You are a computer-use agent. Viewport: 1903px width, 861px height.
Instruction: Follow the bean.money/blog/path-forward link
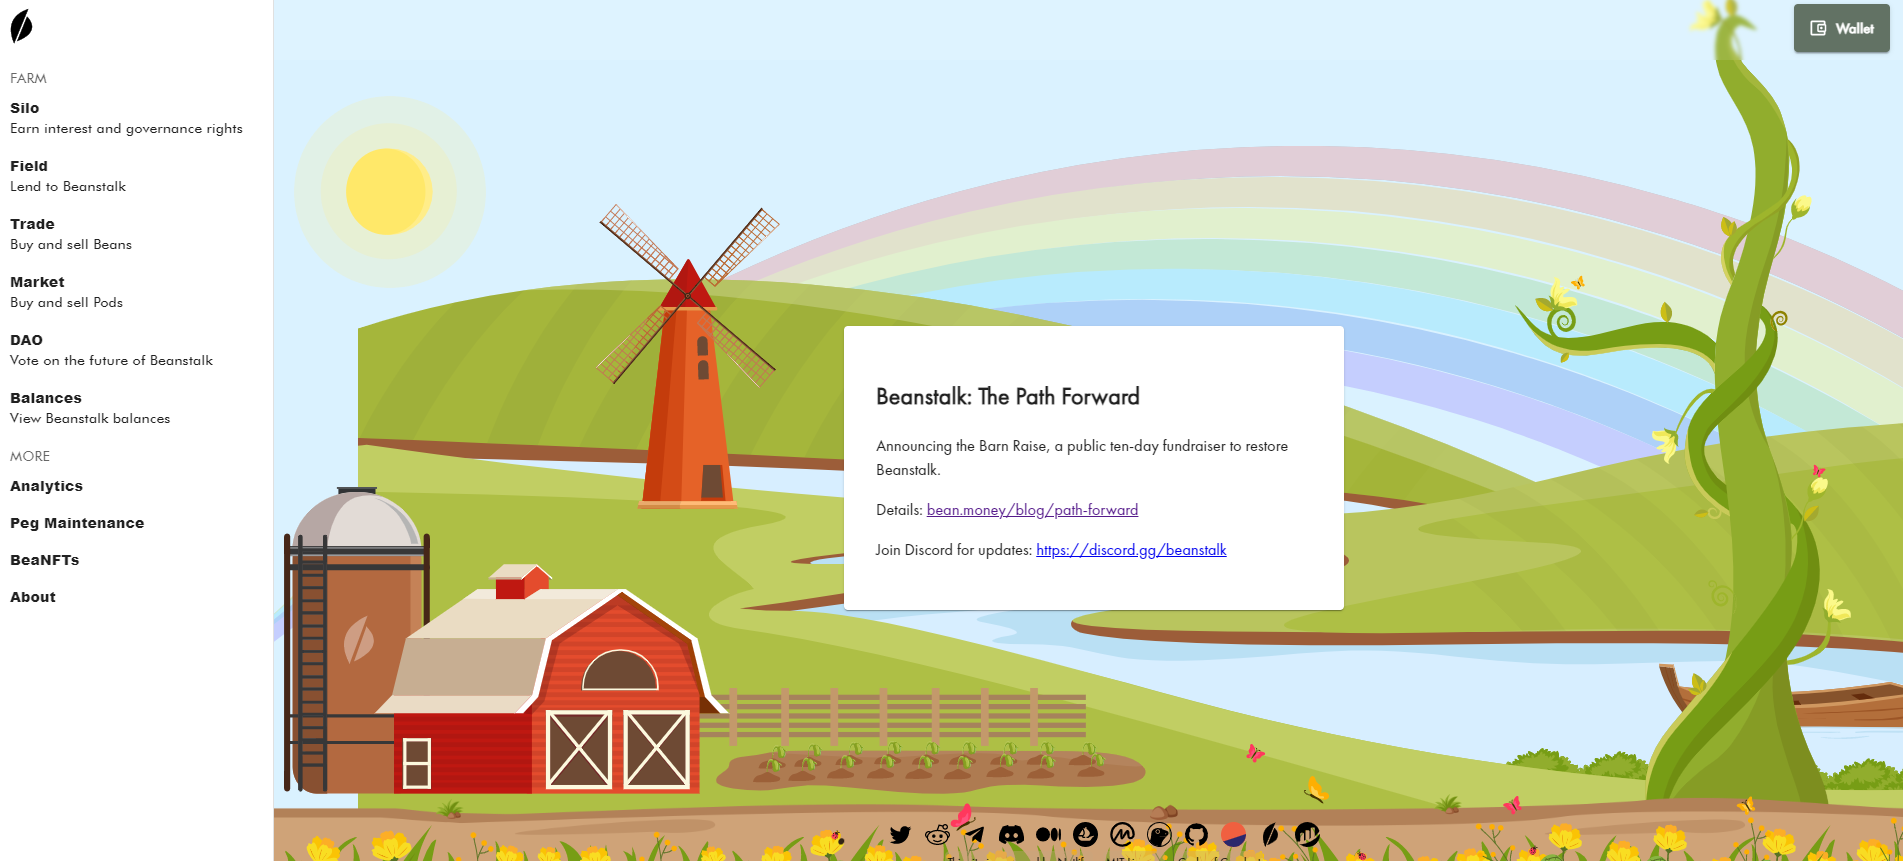(x=1032, y=510)
